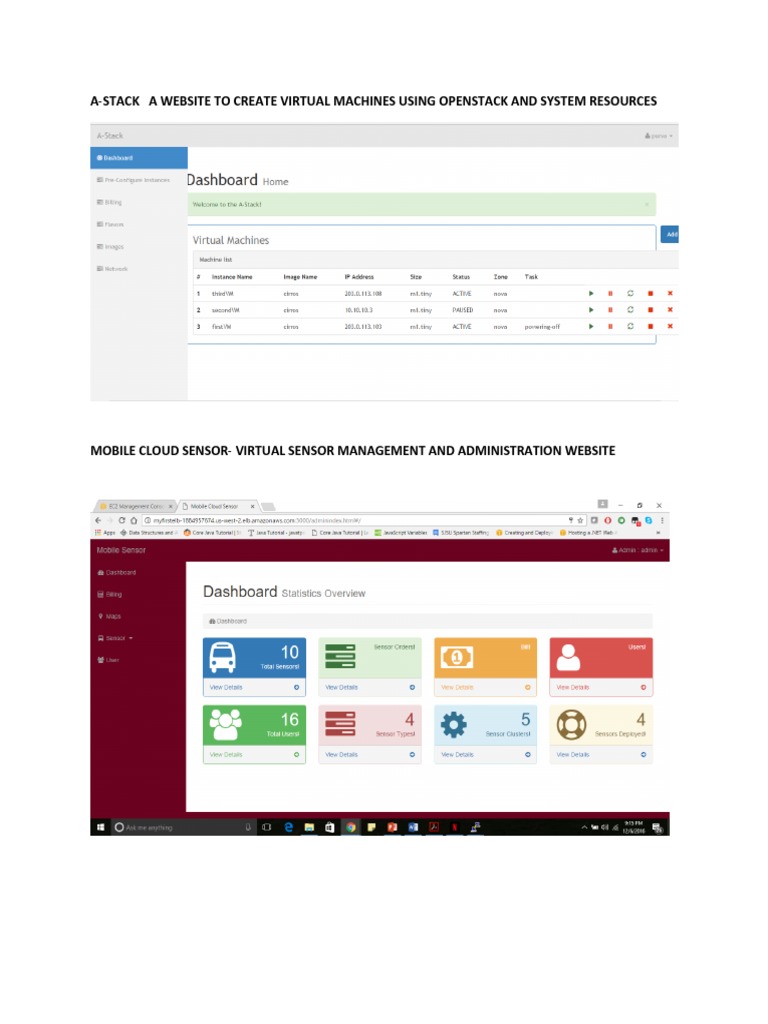Open Maps in Mobile Sensor sidebar
The height and width of the screenshot is (1024, 768).
click(x=110, y=616)
